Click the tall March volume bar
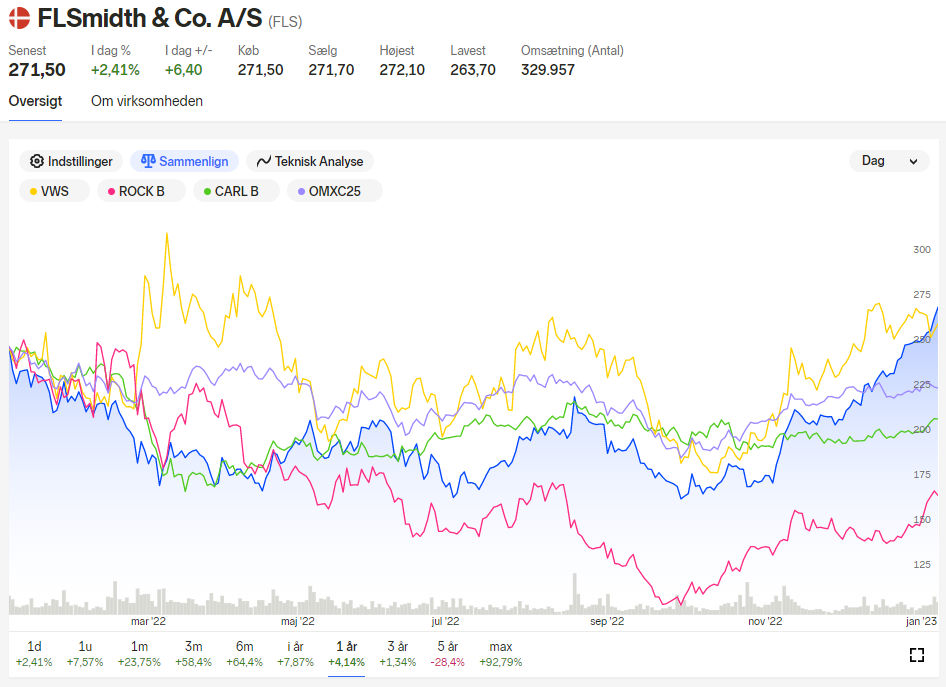 (x=115, y=598)
